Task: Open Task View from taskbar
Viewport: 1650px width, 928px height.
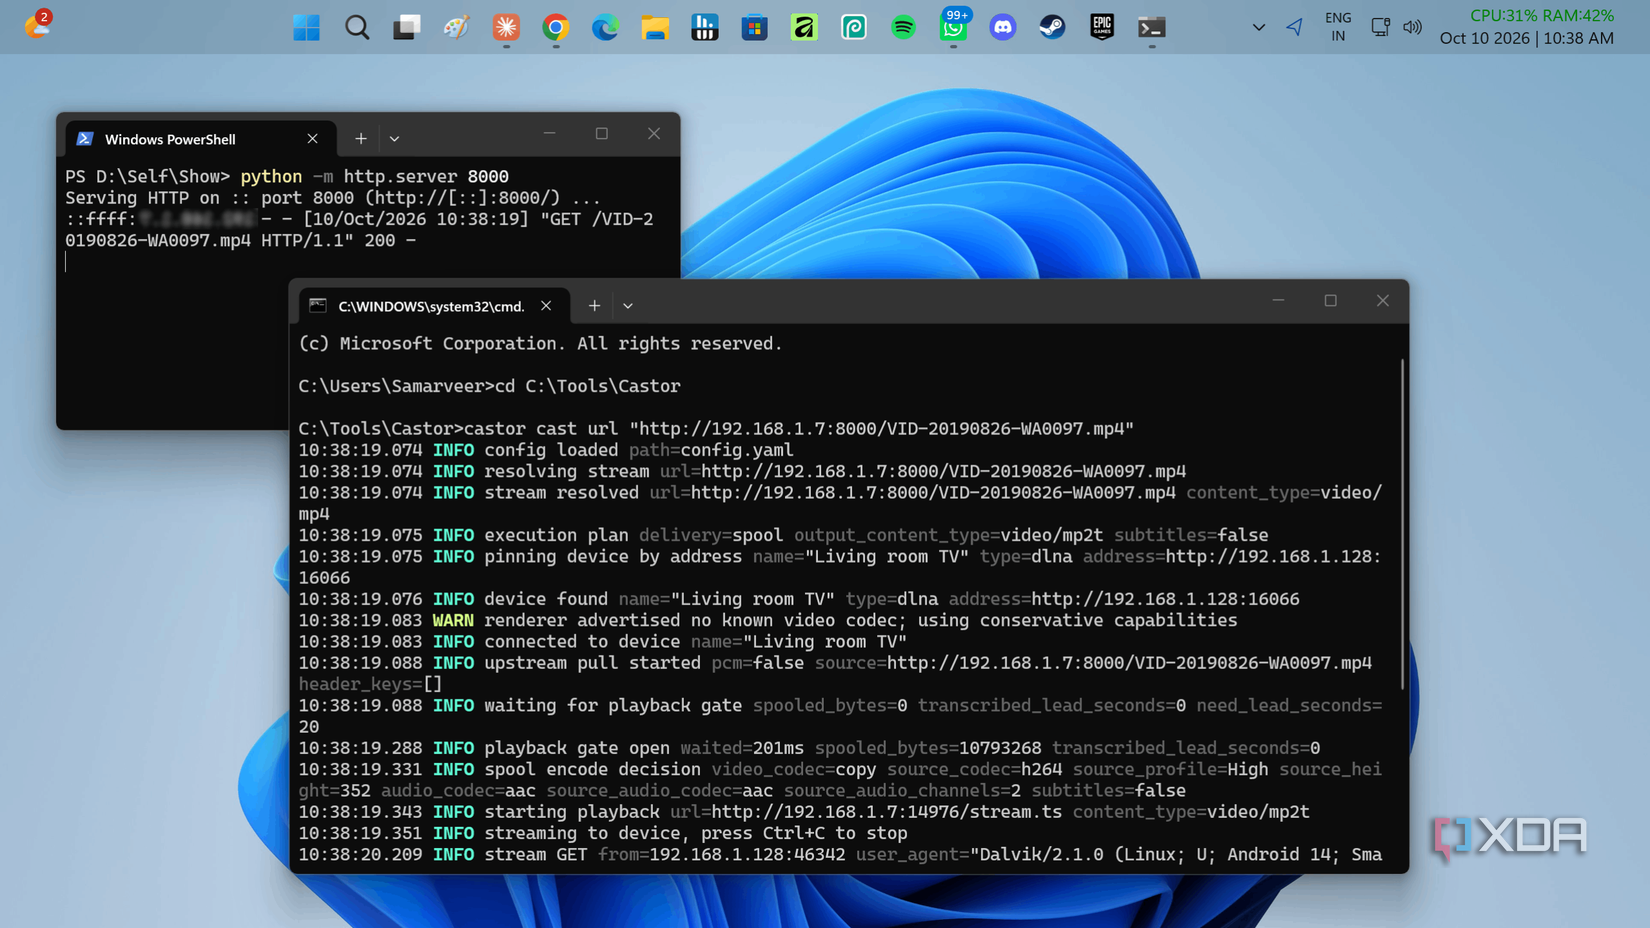Action: coord(406,27)
